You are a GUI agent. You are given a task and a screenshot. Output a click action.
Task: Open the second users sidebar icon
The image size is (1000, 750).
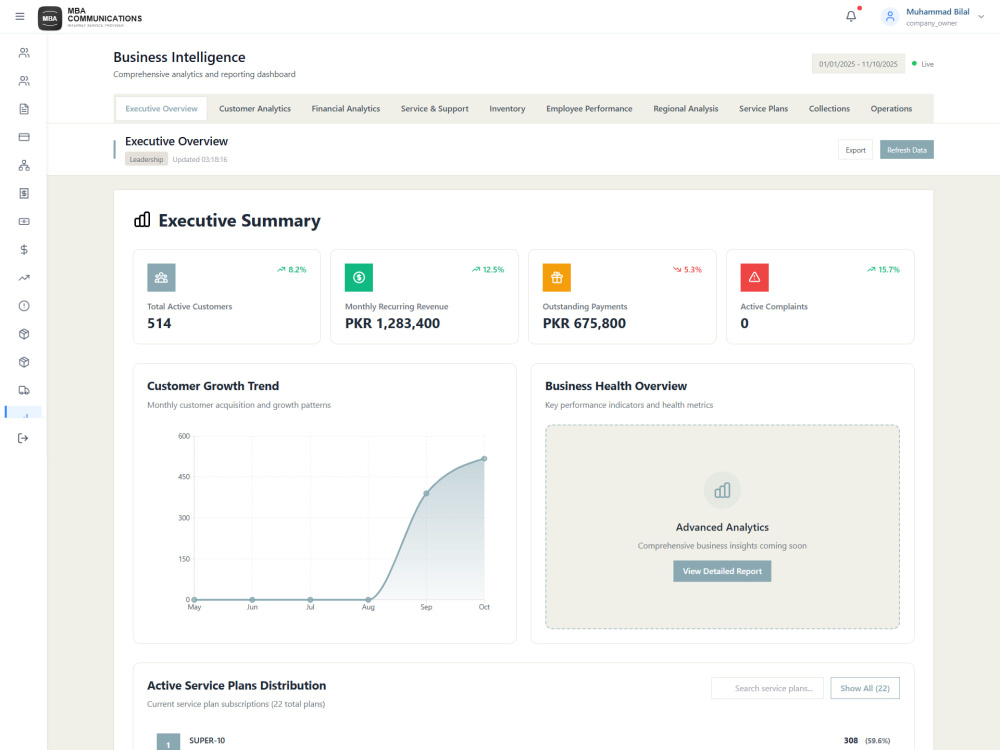tap(24, 81)
